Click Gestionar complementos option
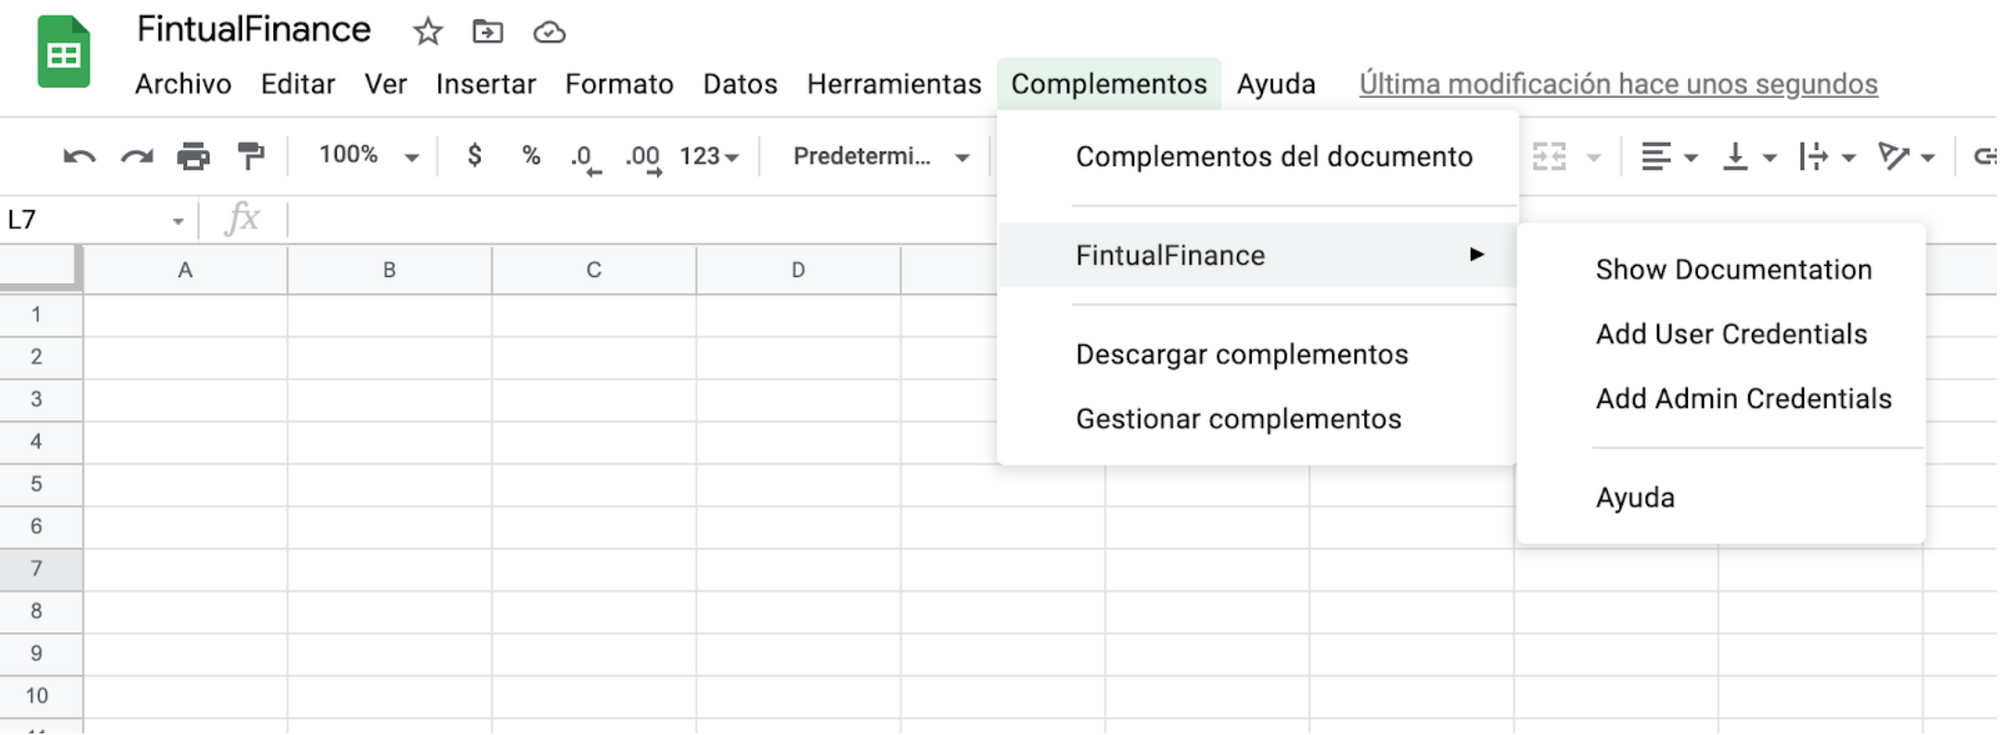The image size is (2000, 735). coord(1238,419)
